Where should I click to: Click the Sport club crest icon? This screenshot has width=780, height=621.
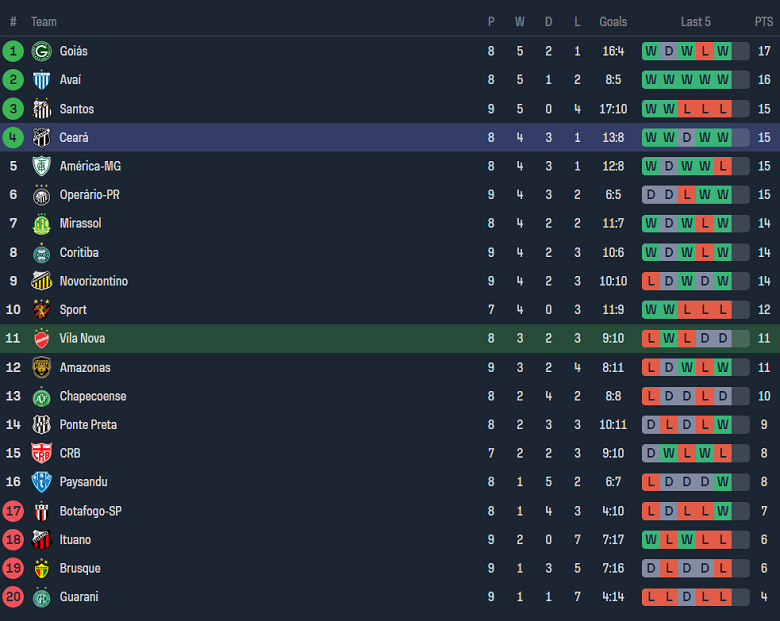pos(41,310)
